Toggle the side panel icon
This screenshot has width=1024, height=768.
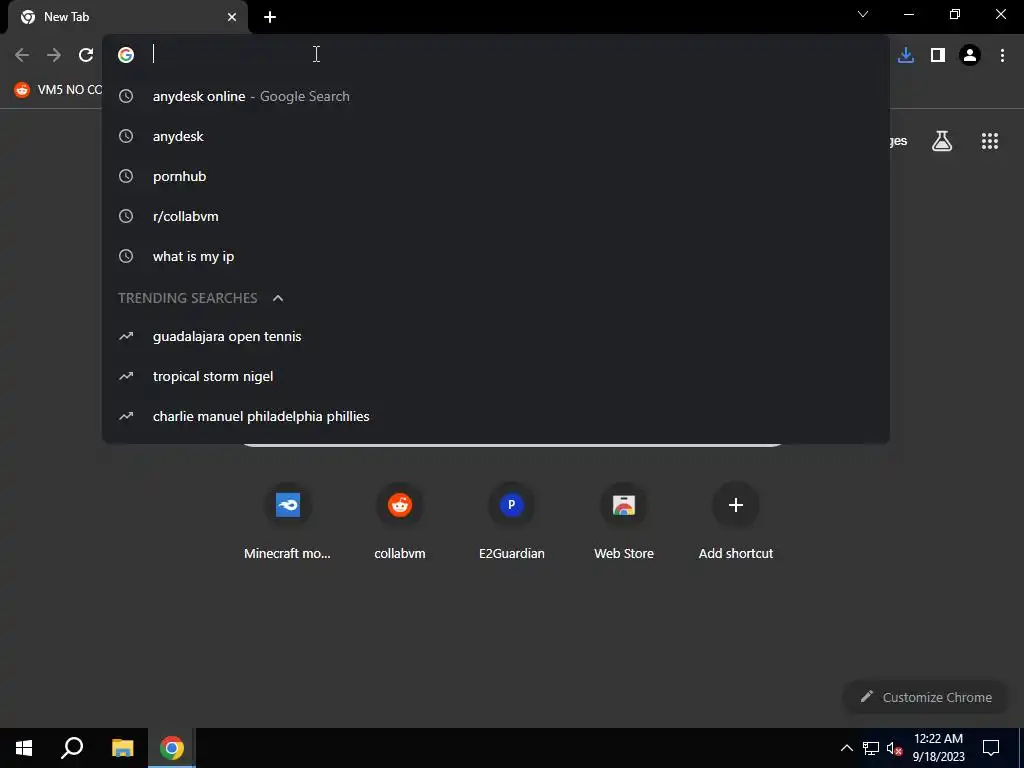tap(938, 55)
